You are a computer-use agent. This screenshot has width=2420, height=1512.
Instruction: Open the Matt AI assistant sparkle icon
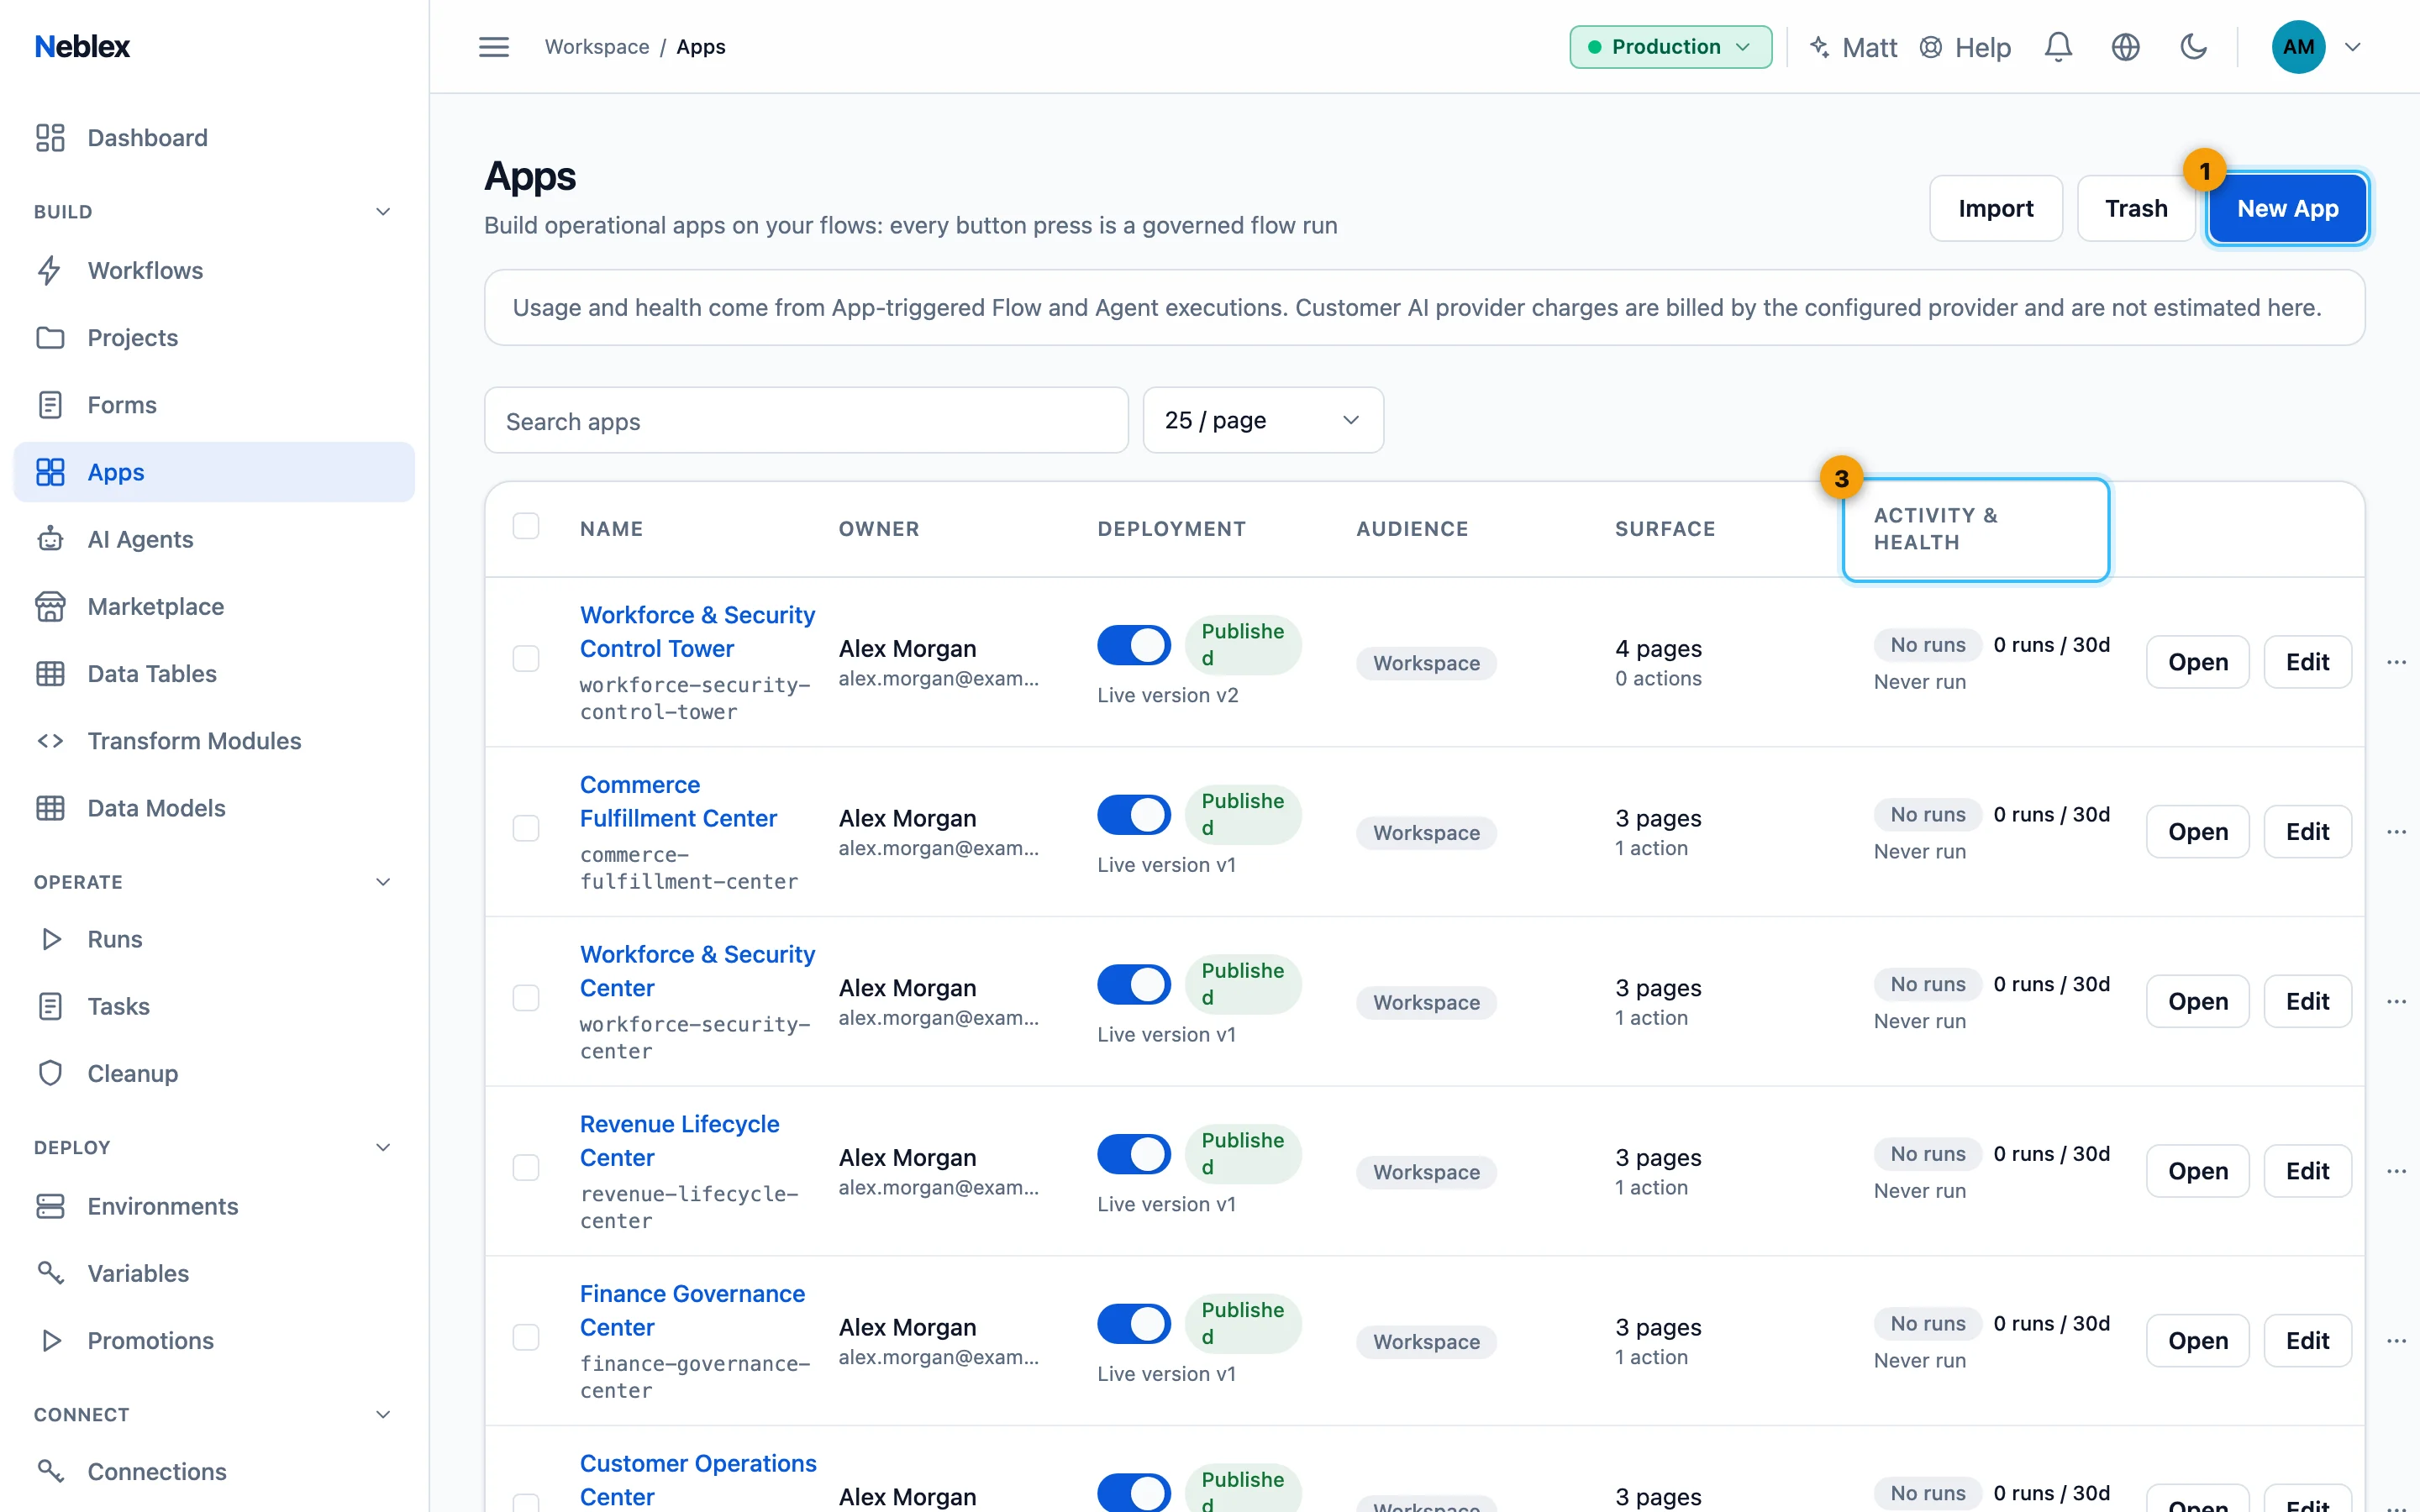pyautogui.click(x=1820, y=47)
